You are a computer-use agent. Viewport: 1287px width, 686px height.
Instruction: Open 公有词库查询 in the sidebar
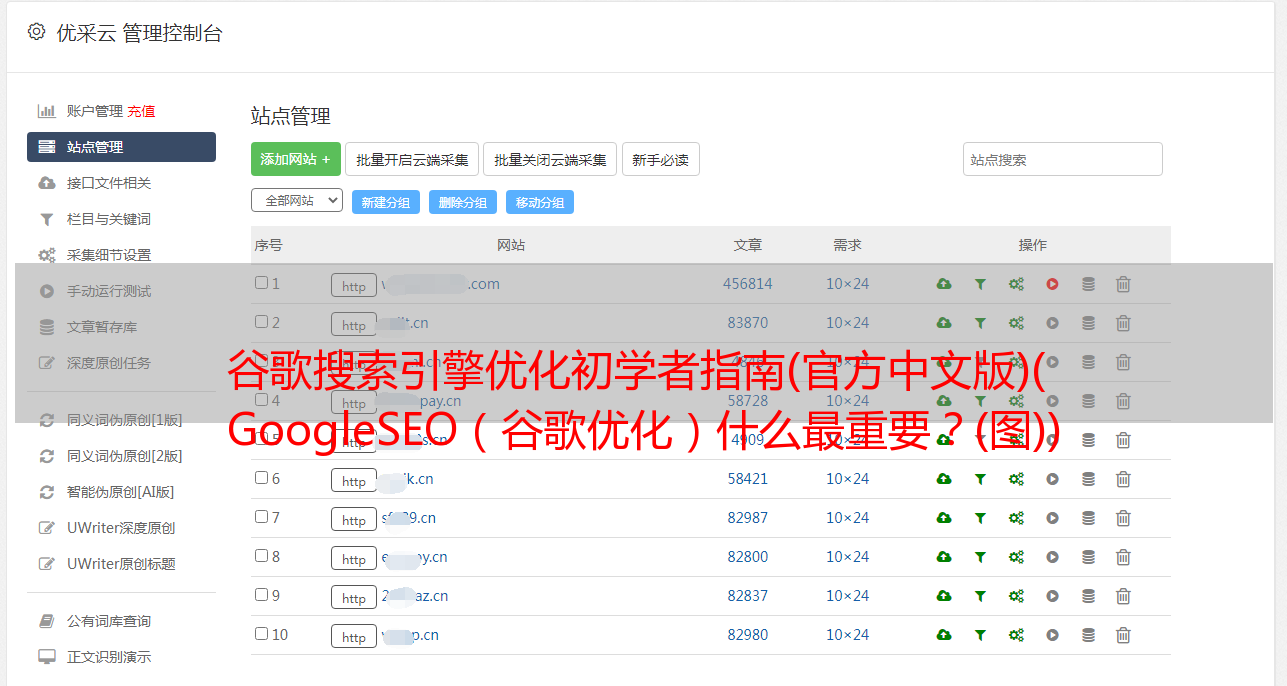pos(109,621)
